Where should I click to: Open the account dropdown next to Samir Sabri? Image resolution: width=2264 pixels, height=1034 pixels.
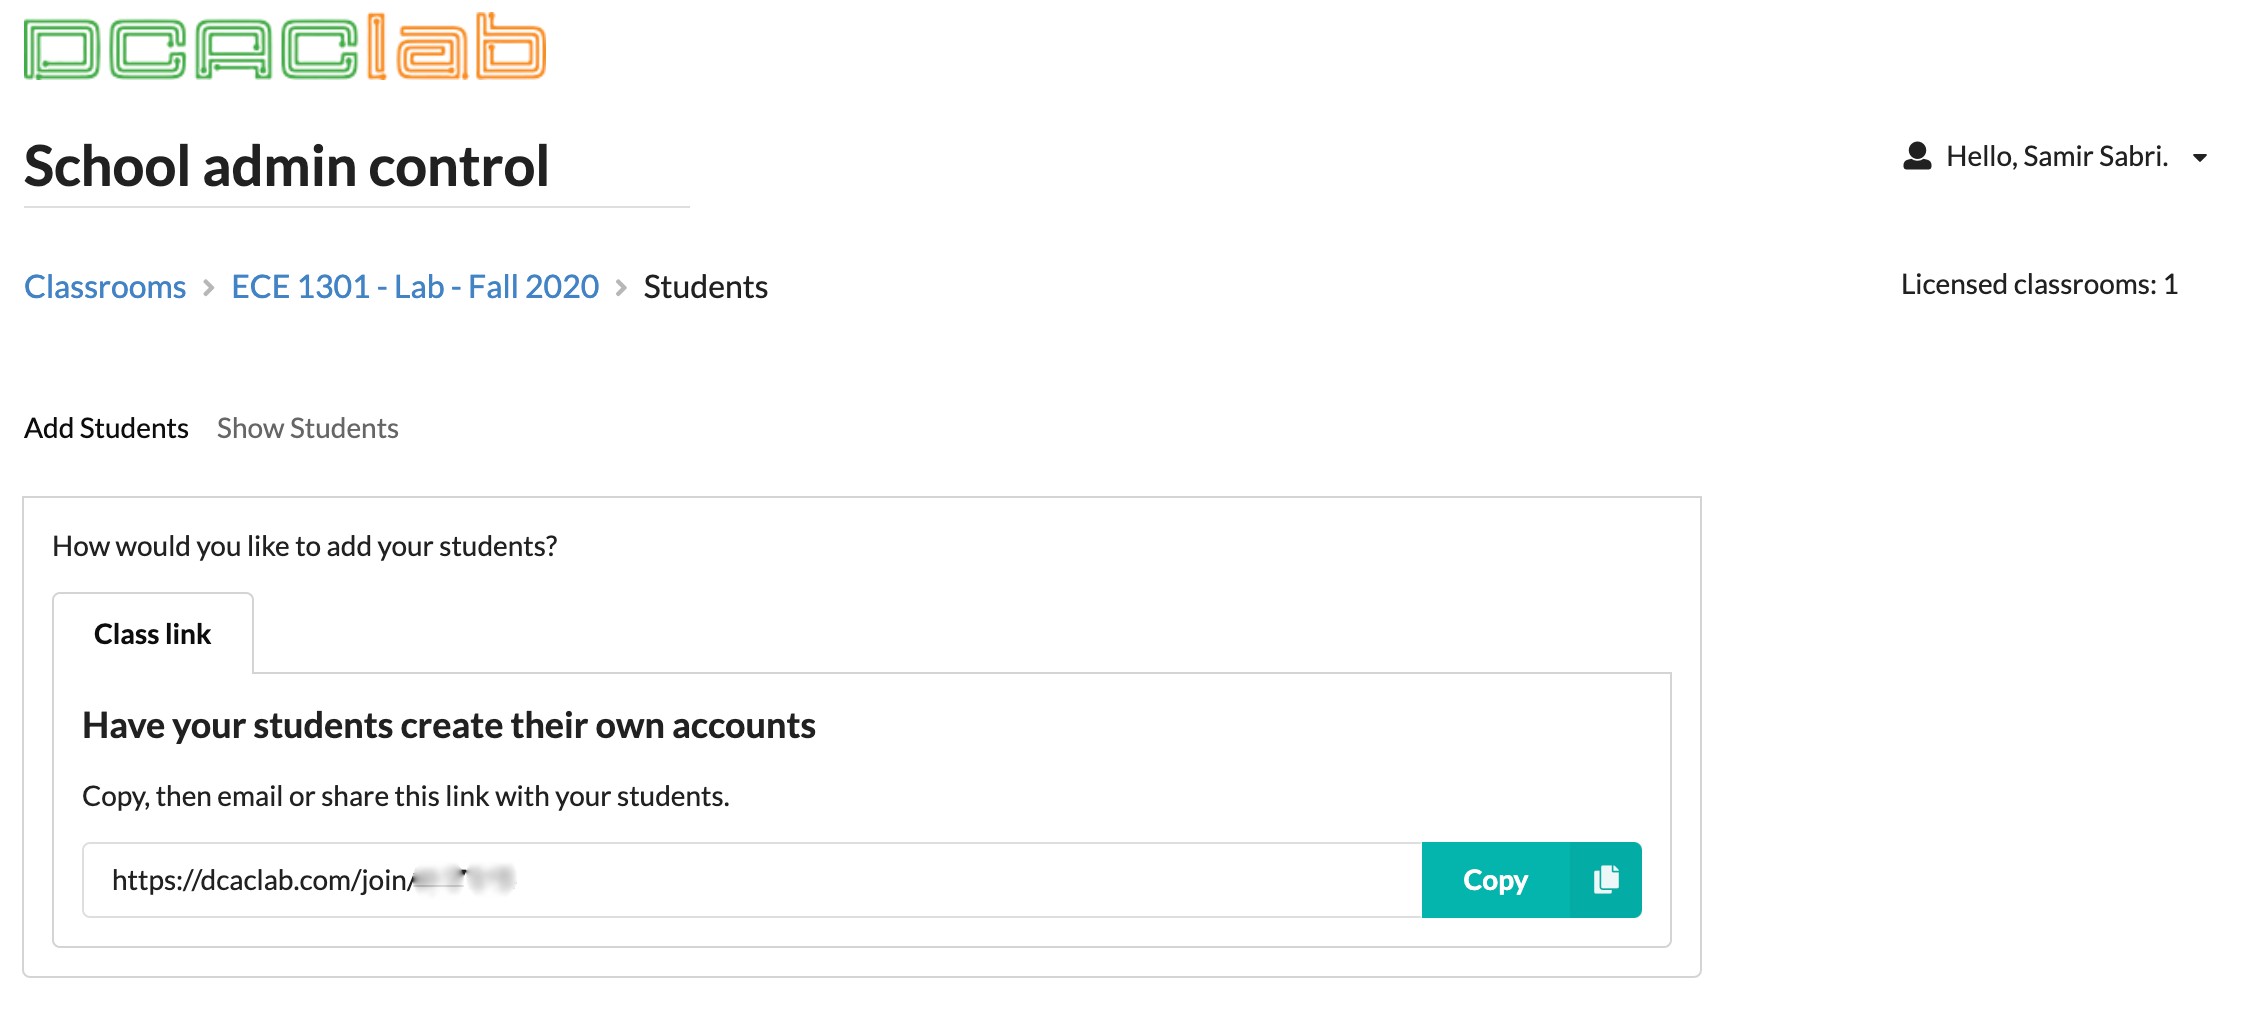point(2202,158)
